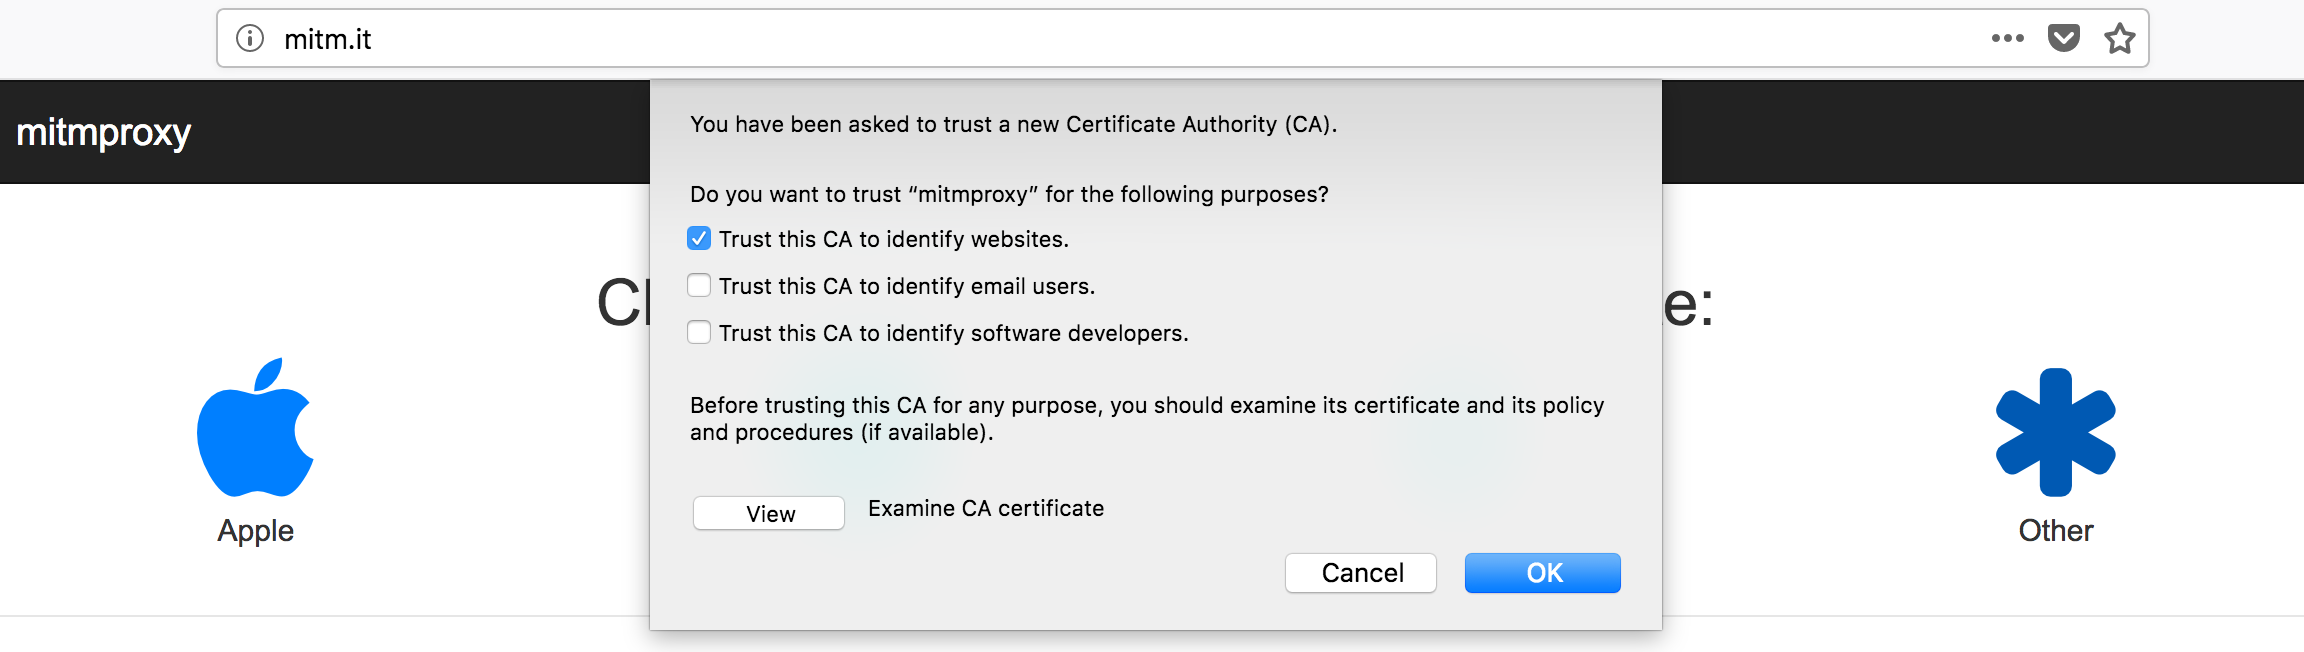Image resolution: width=2304 pixels, height=652 pixels.
Task: Click the "Examine CA certificate" text
Action: 985,509
